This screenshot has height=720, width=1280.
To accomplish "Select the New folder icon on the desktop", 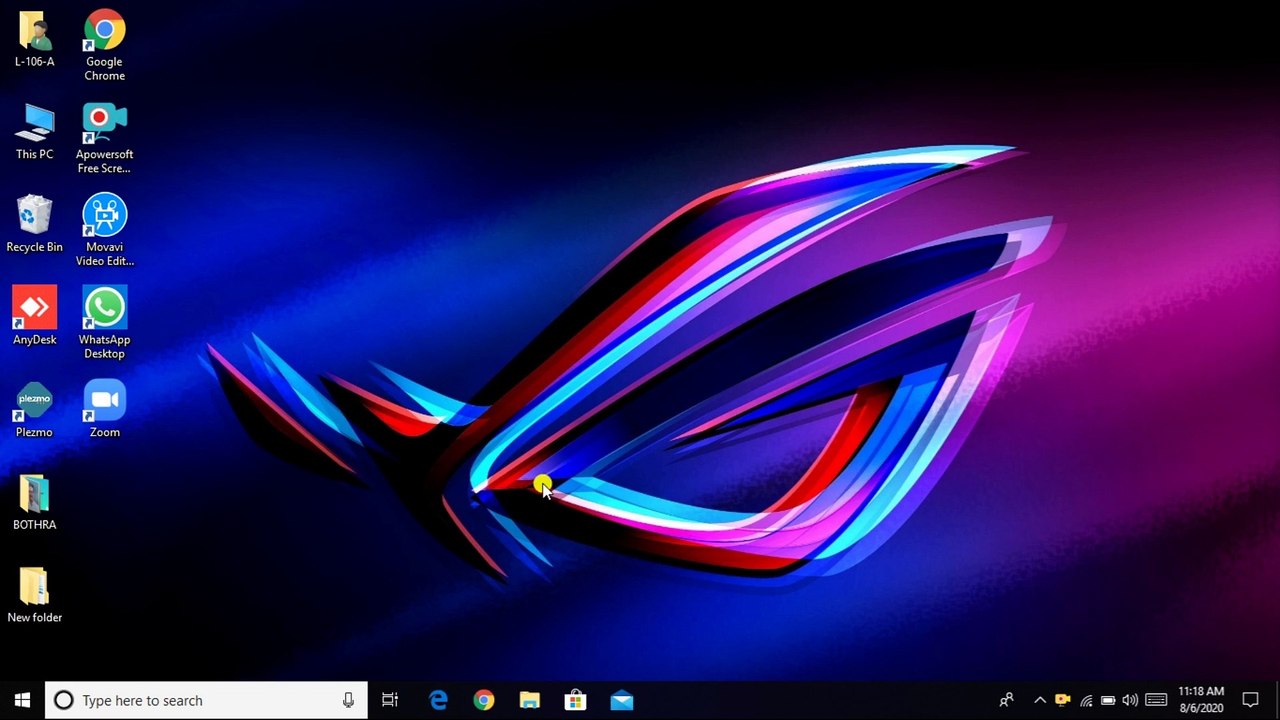I will click(34, 596).
